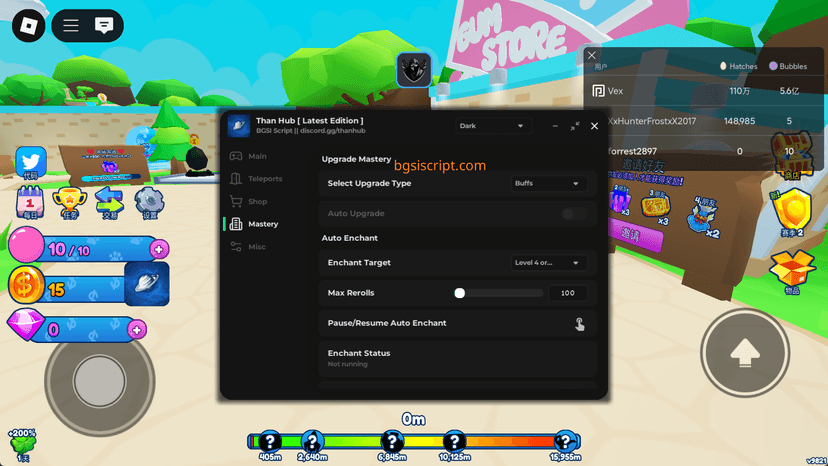
Task: Enable the Auto Upgrade toggle
Action: (x=573, y=213)
